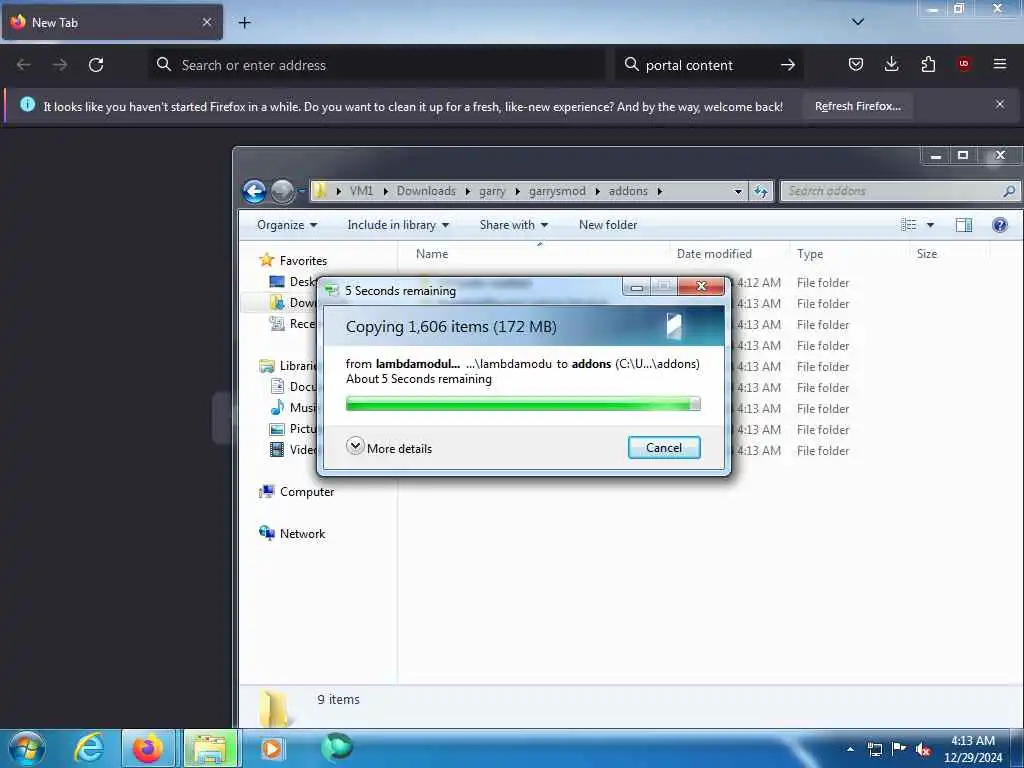Click the Refresh Firefox button
Screen dimensions: 1024x768
(857, 106)
